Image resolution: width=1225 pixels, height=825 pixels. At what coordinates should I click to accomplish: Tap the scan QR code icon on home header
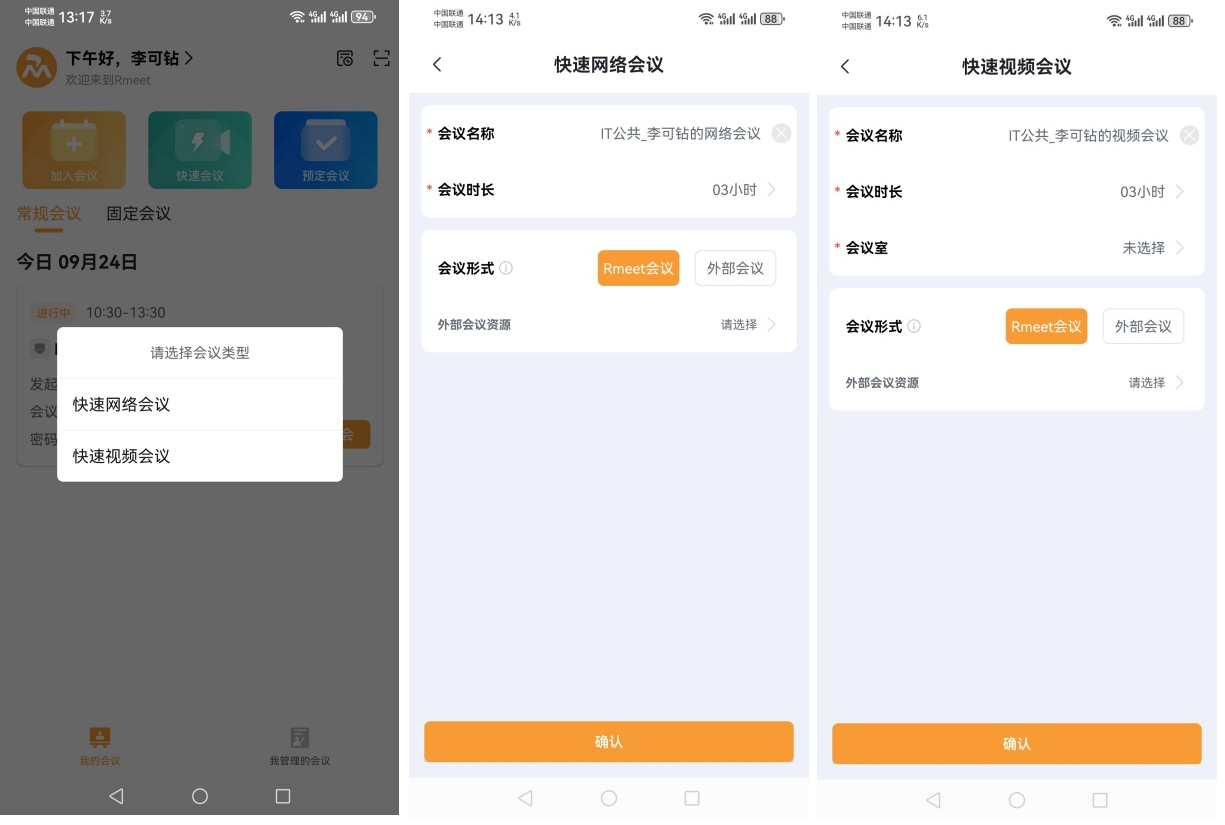[381, 59]
